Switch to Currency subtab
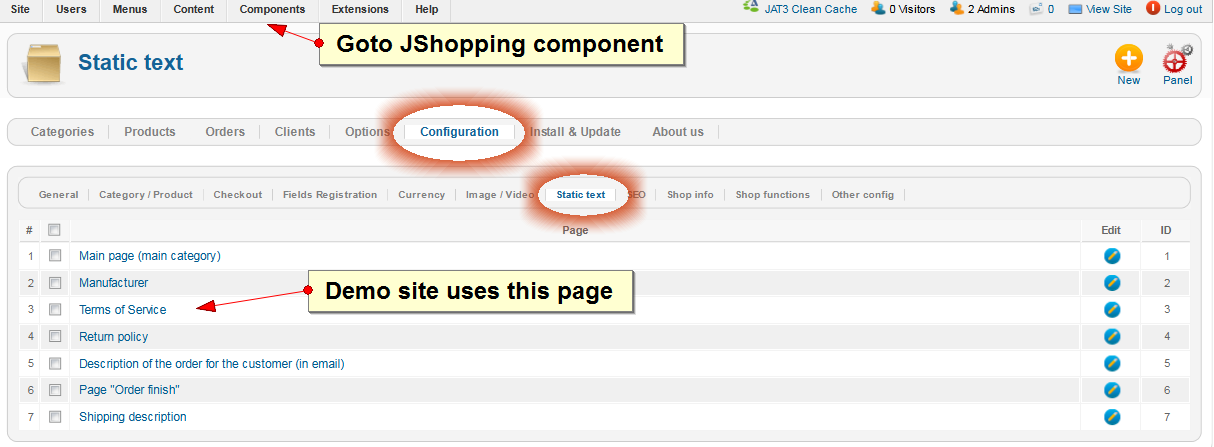1214x447 pixels. pos(421,195)
